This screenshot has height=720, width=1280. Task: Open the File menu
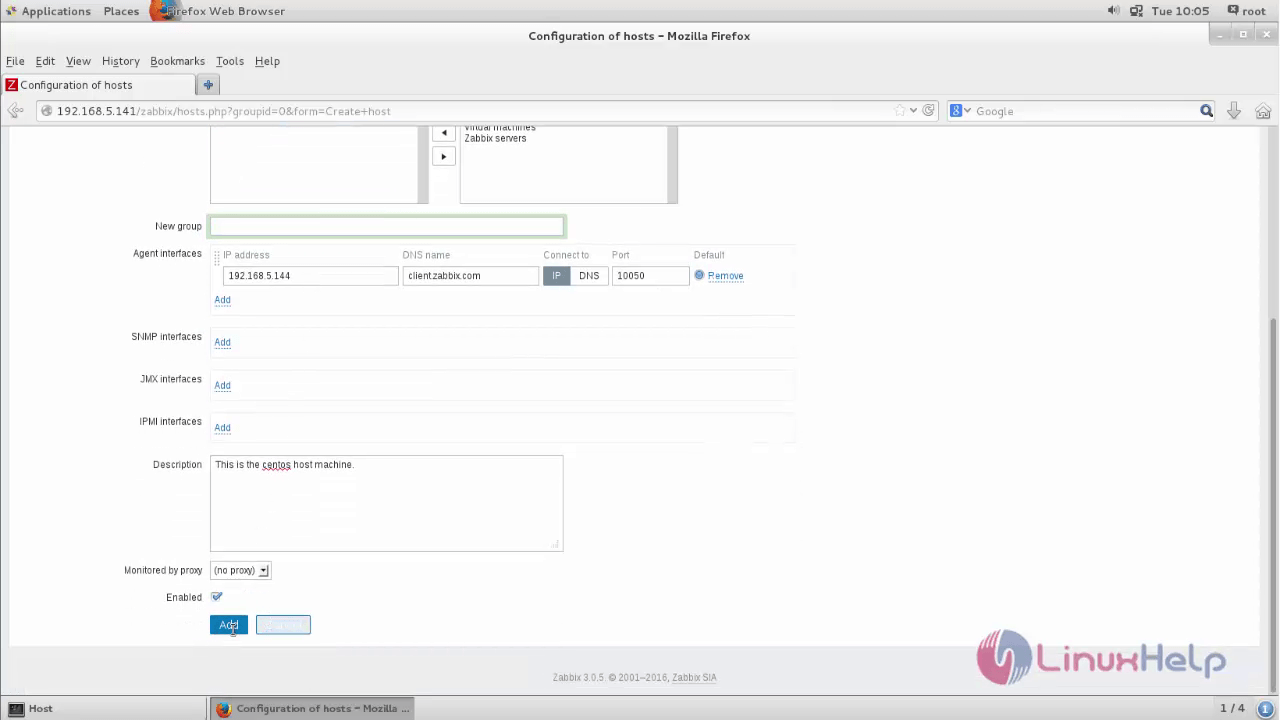click(x=15, y=61)
